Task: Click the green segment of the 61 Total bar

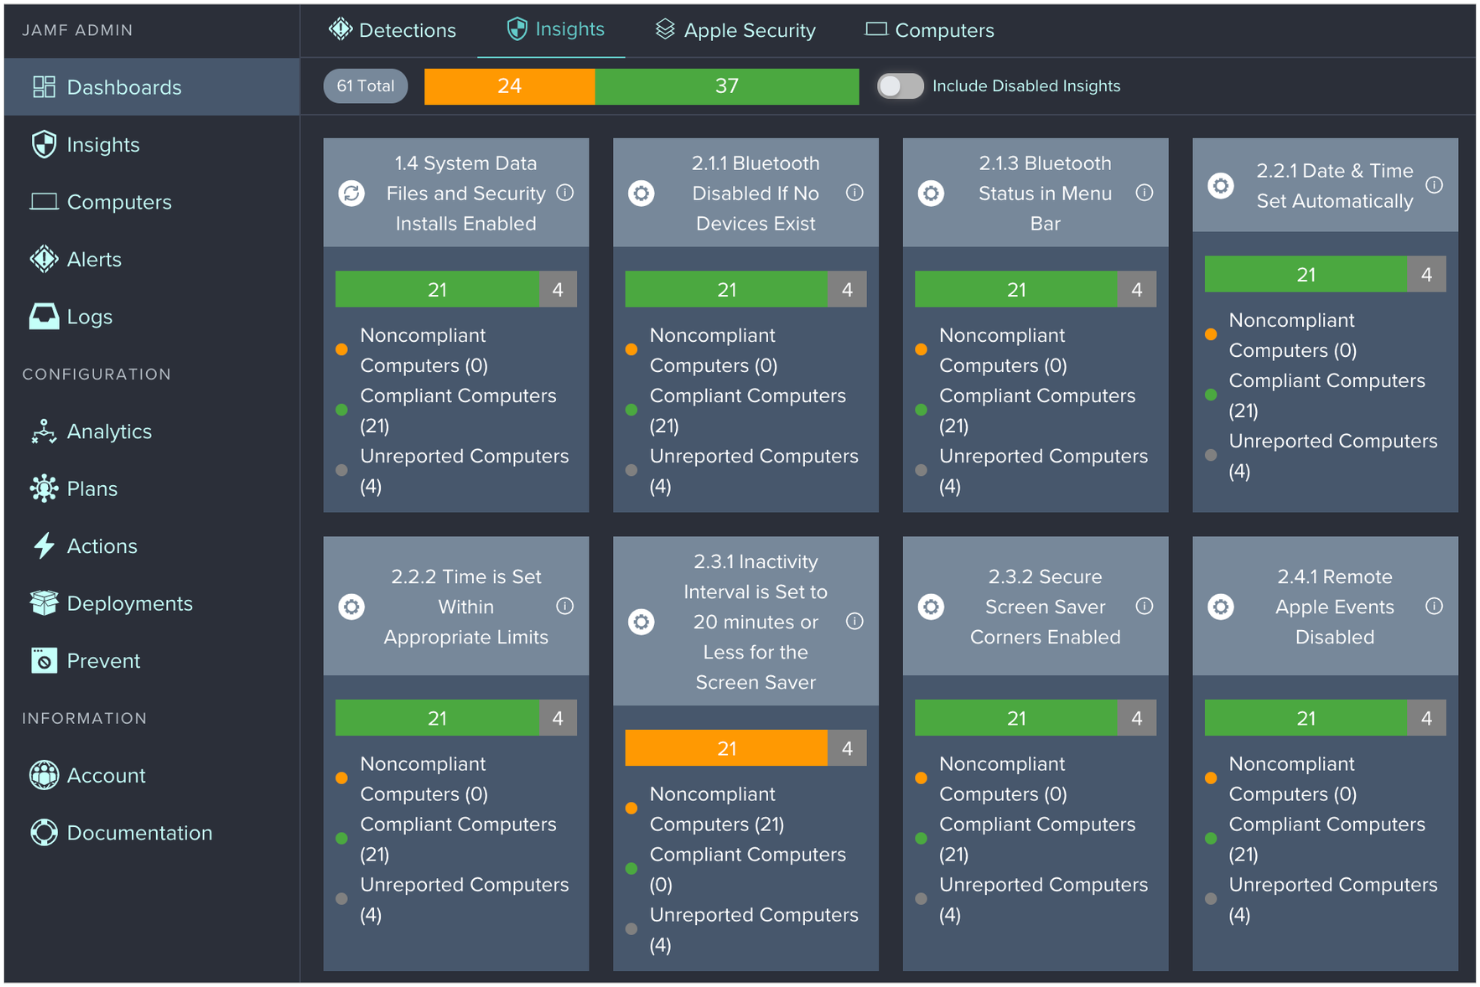Action: click(x=727, y=86)
